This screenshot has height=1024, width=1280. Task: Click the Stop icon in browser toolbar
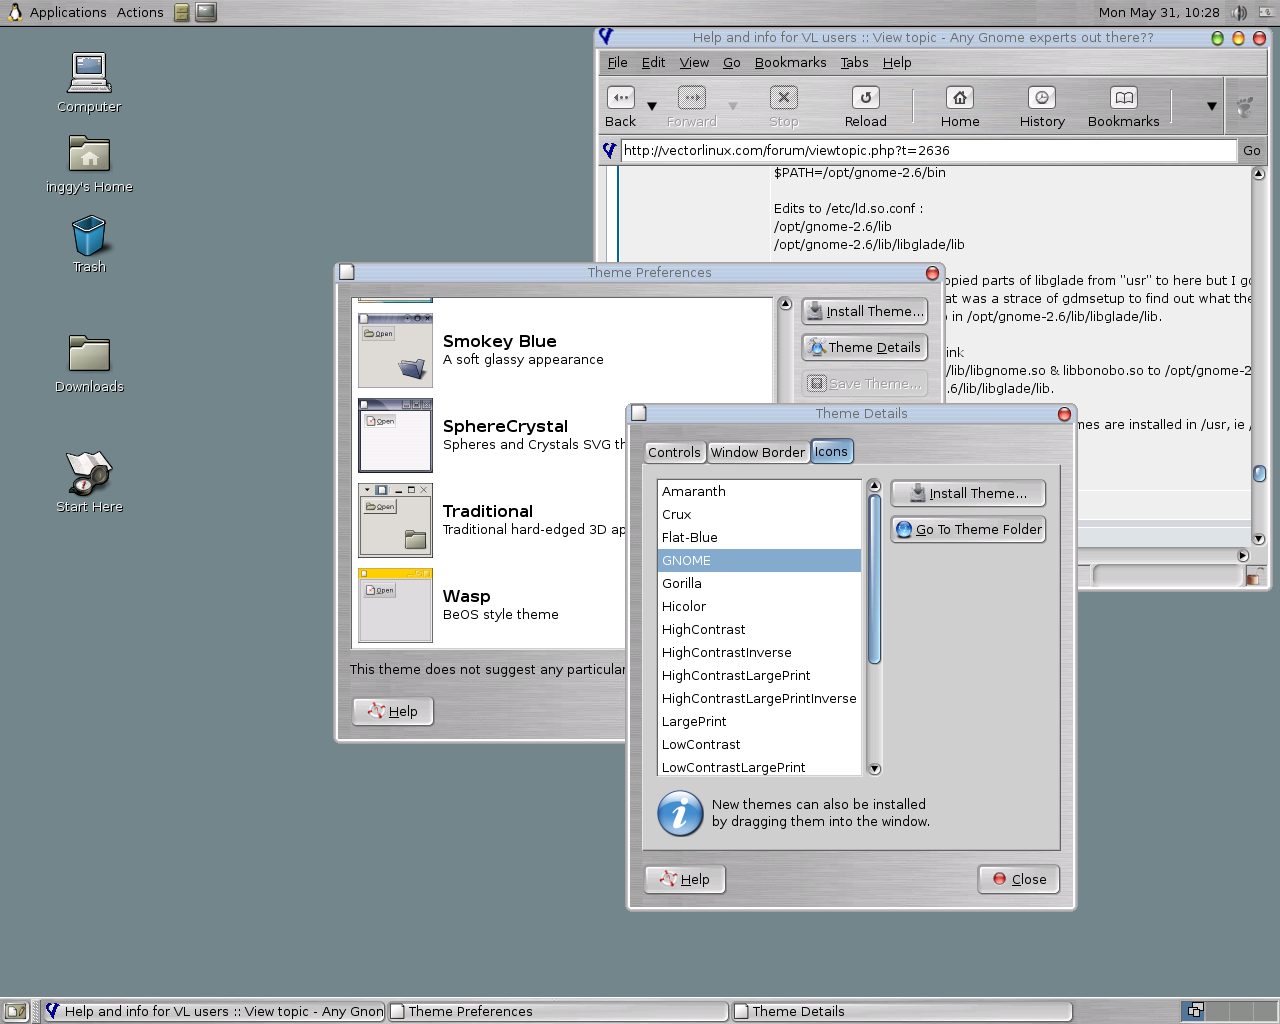click(x=783, y=98)
